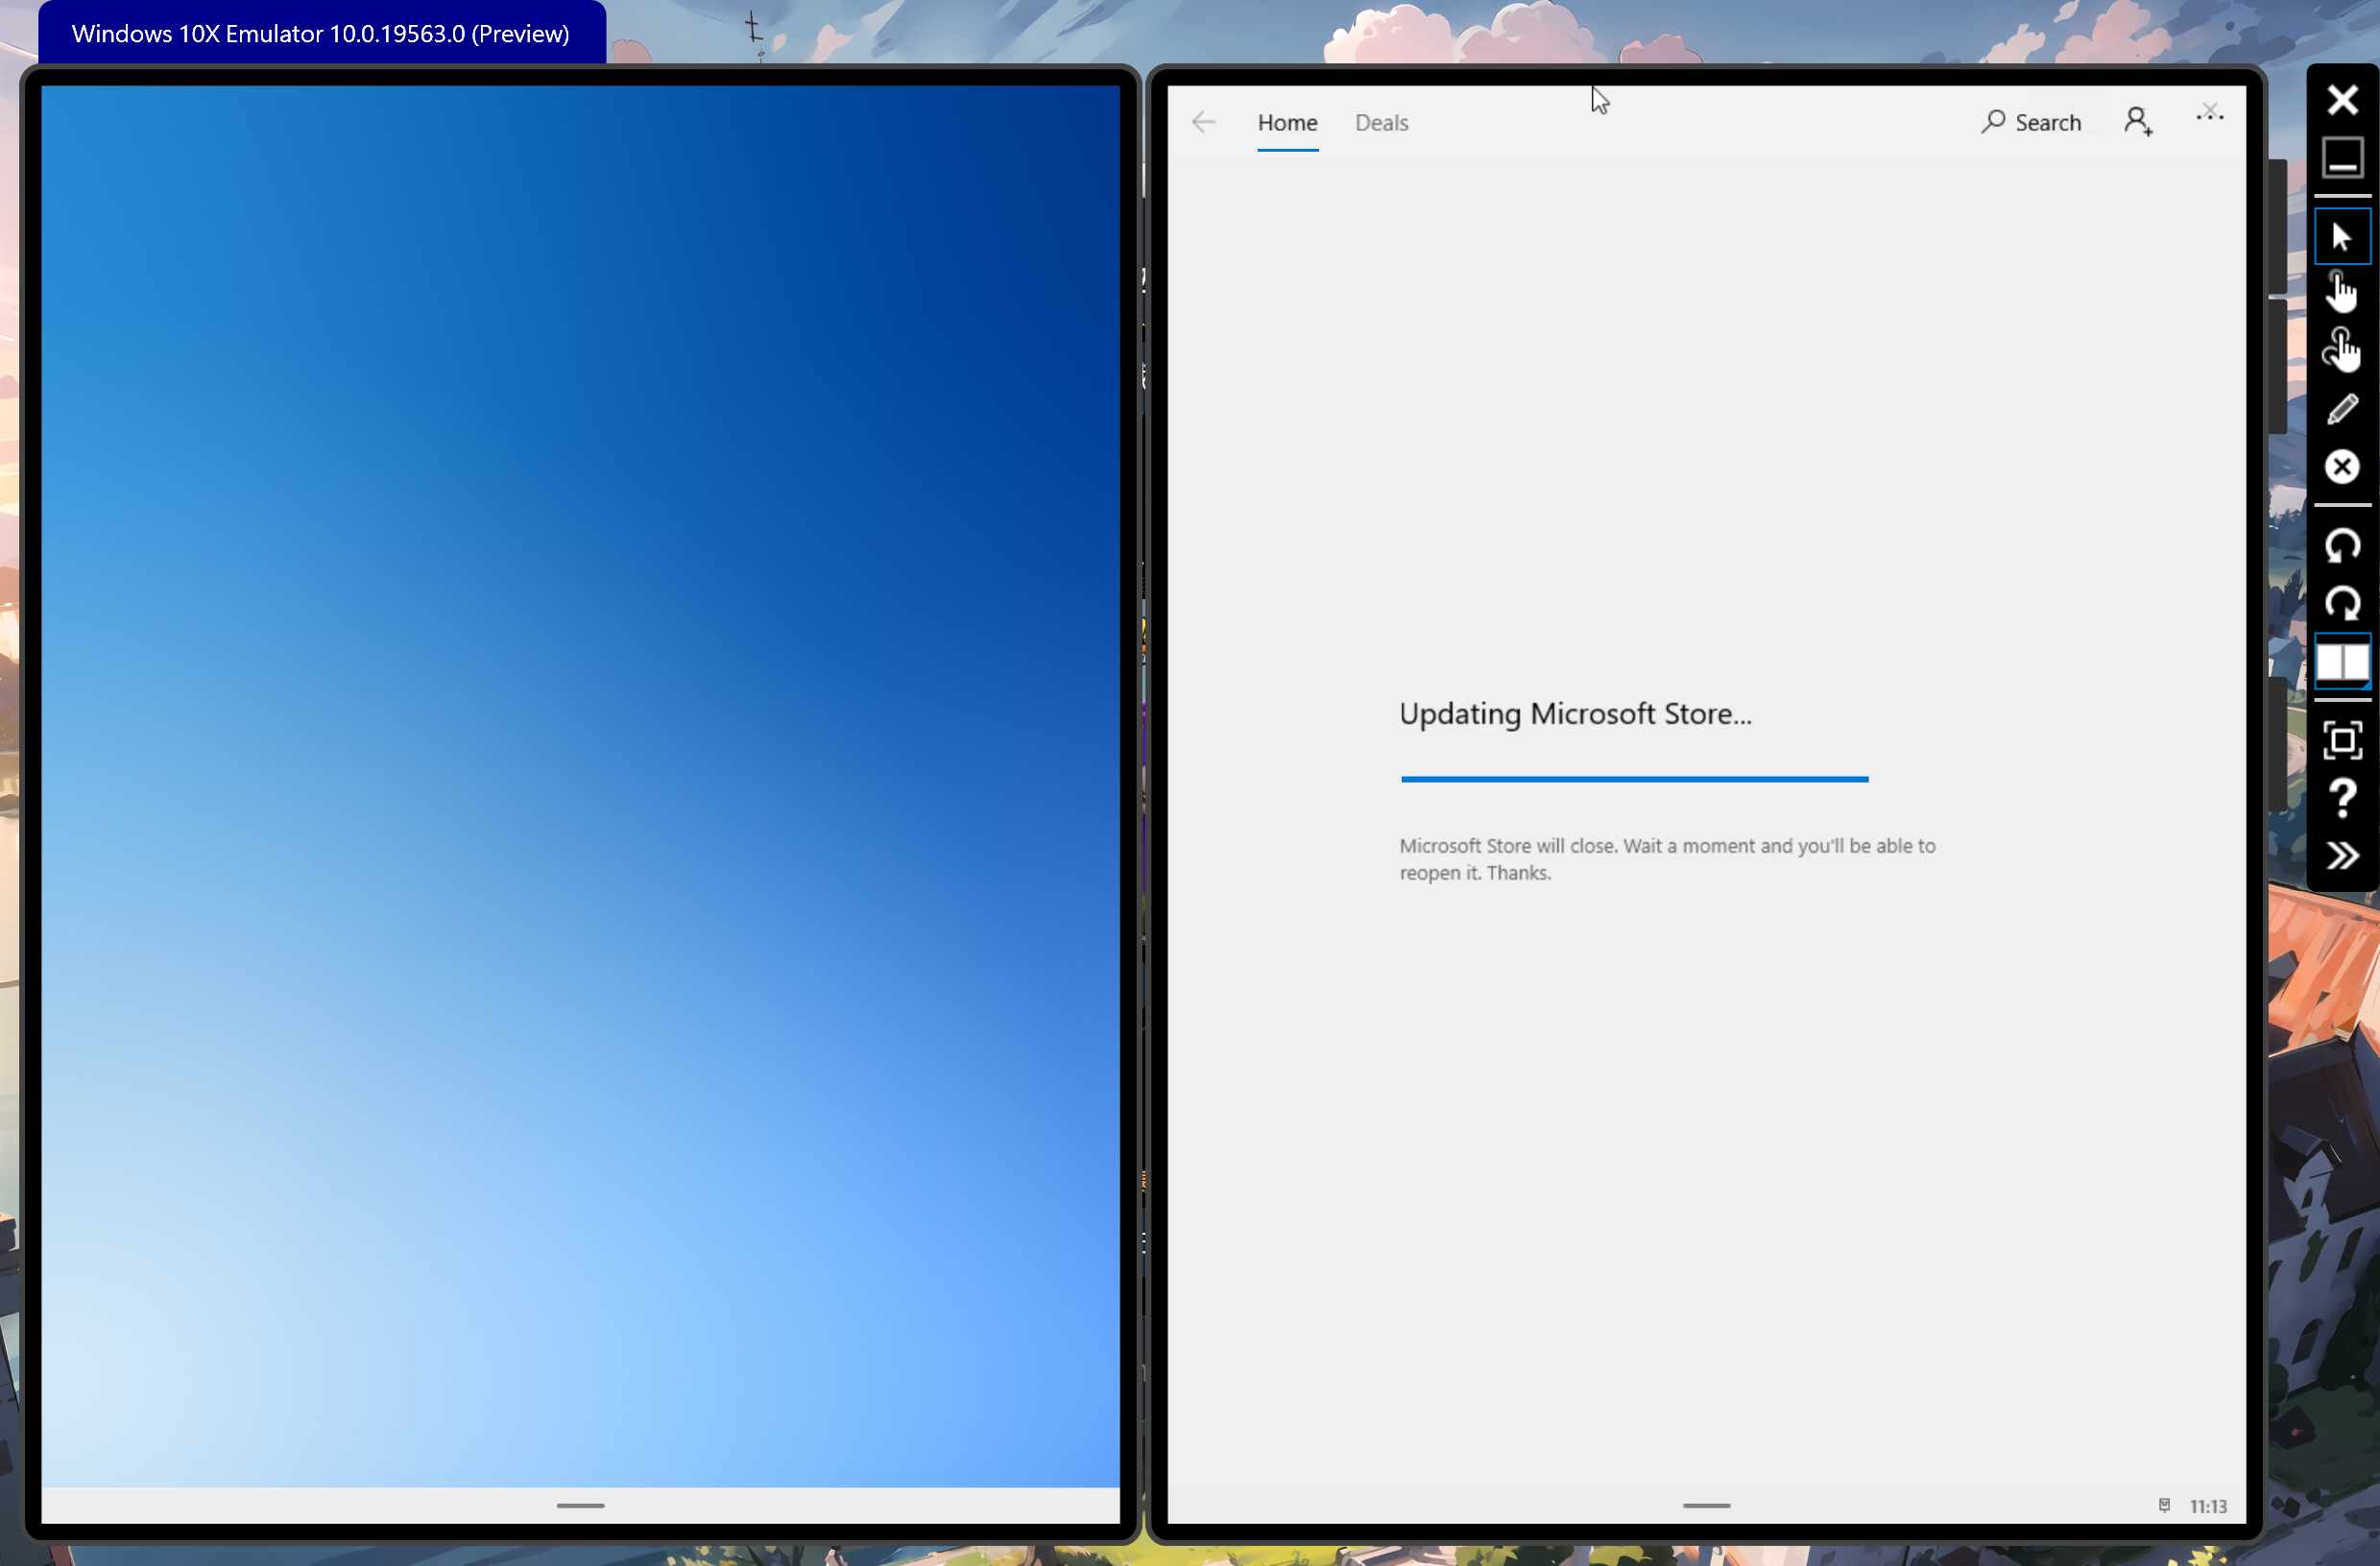Minimize the emulator with toolbar button
2380x1566 pixels.
2341,158
